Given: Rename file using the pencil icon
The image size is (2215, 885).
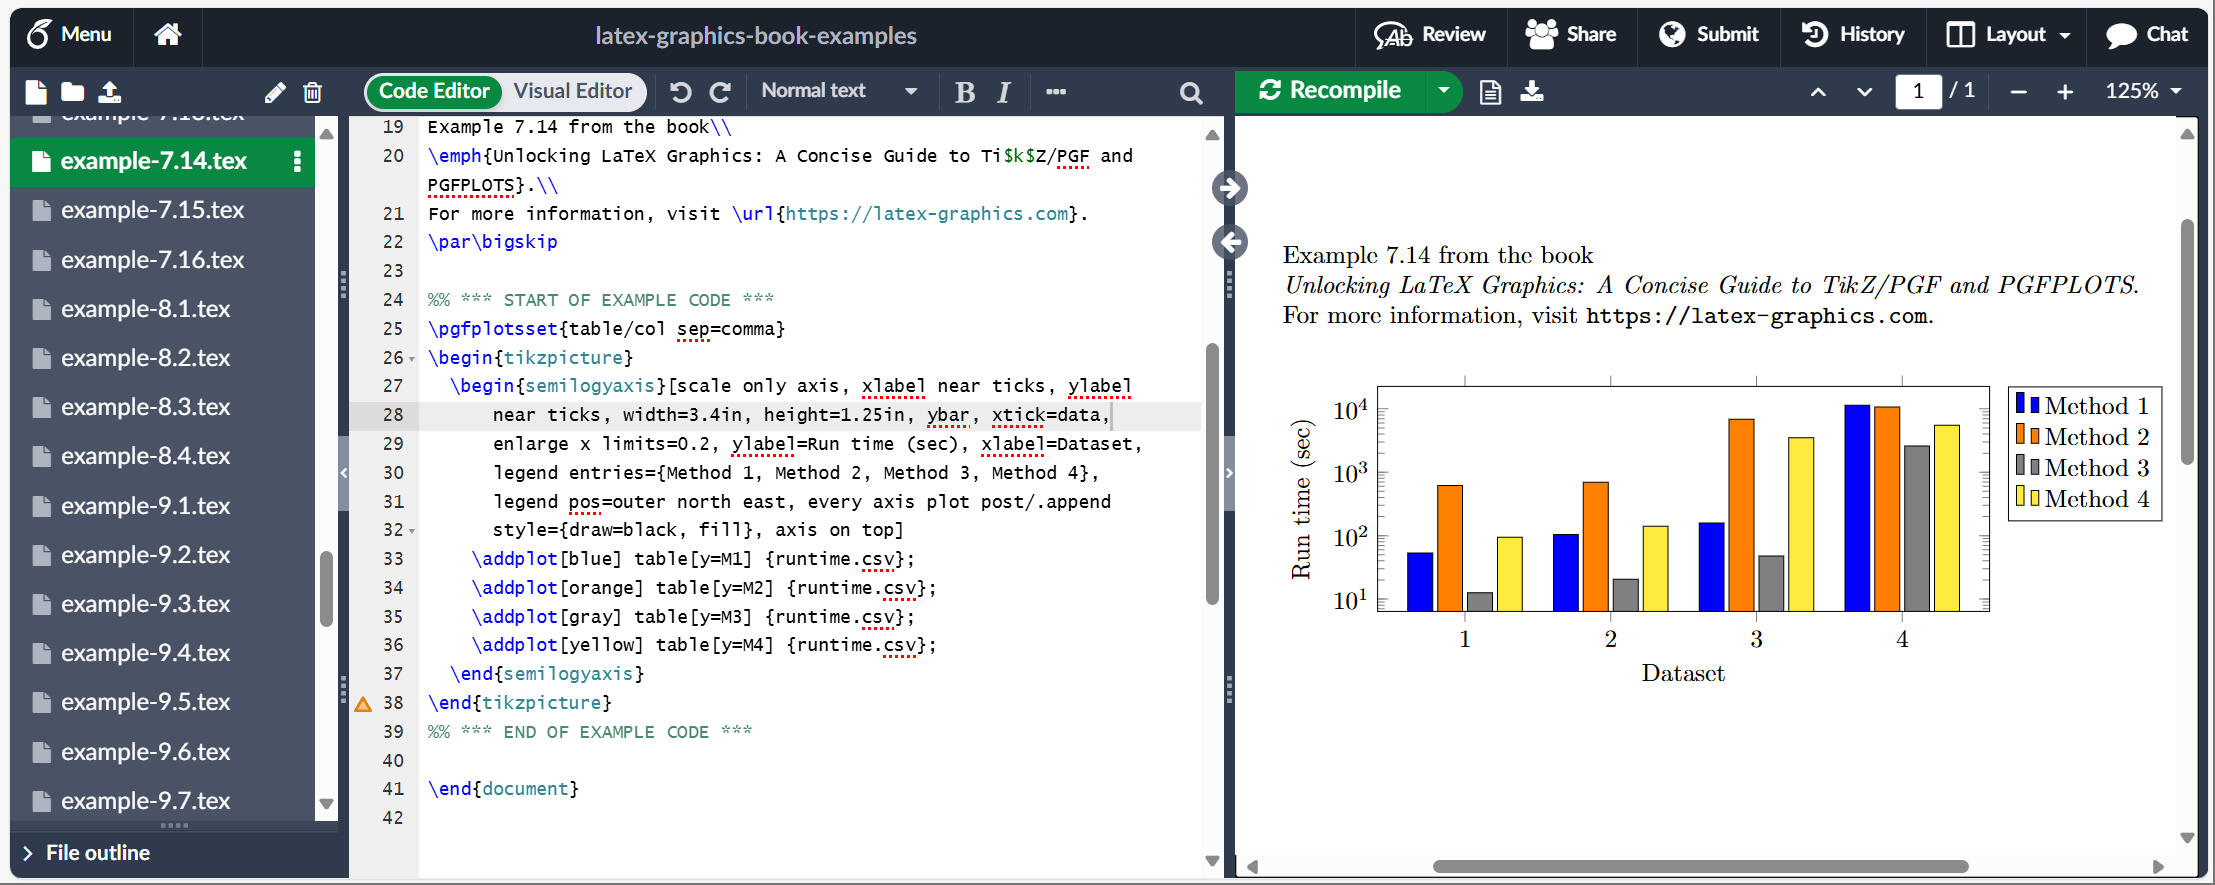Looking at the screenshot, I should (x=275, y=93).
